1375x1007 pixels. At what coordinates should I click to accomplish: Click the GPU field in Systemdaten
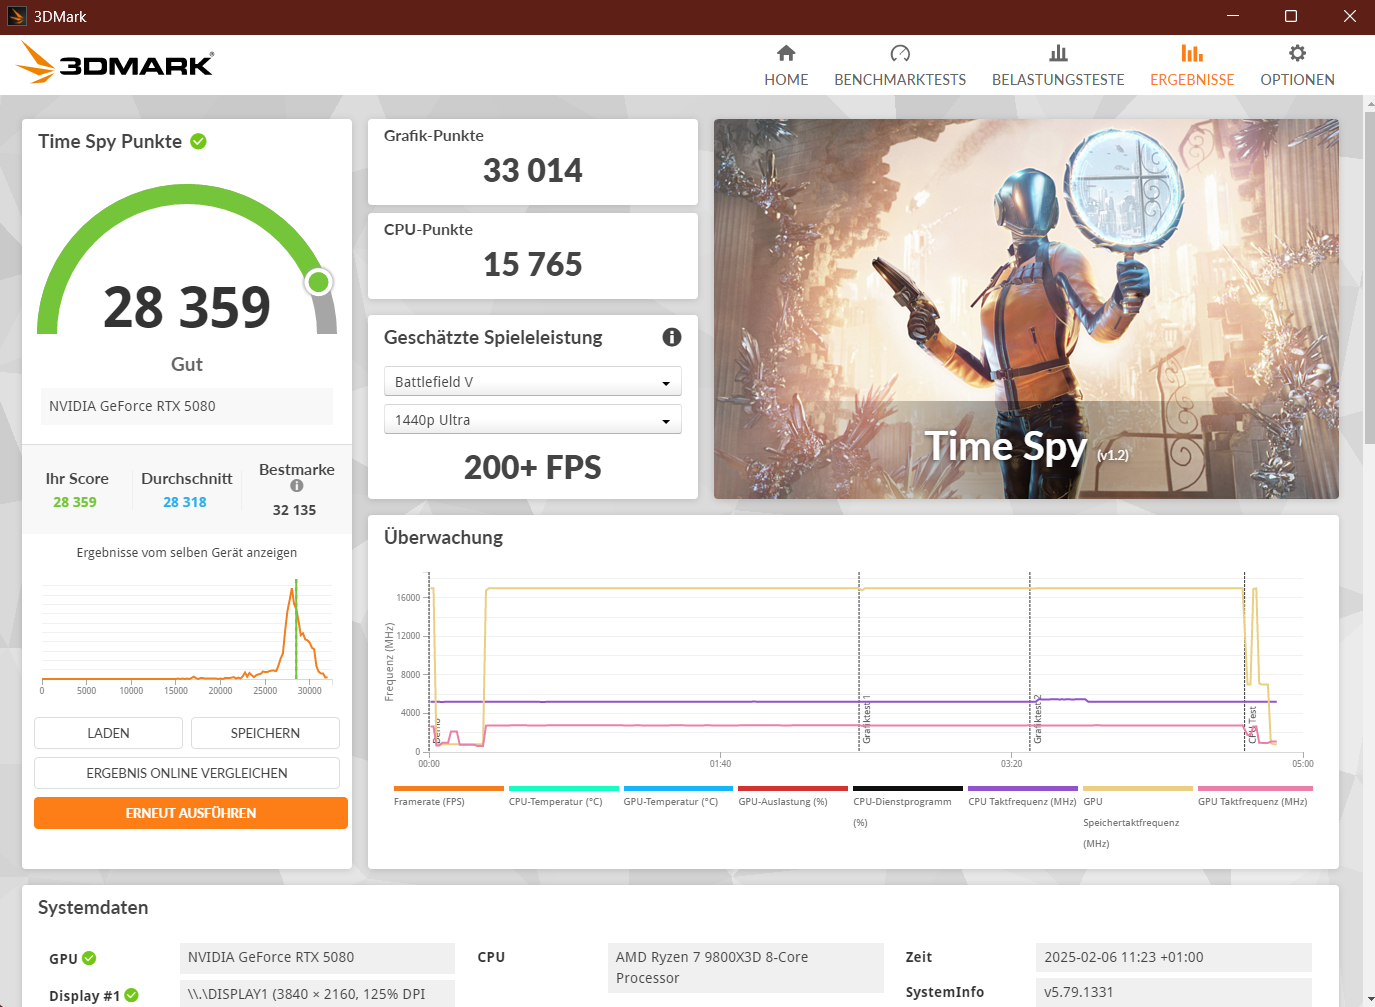317,957
